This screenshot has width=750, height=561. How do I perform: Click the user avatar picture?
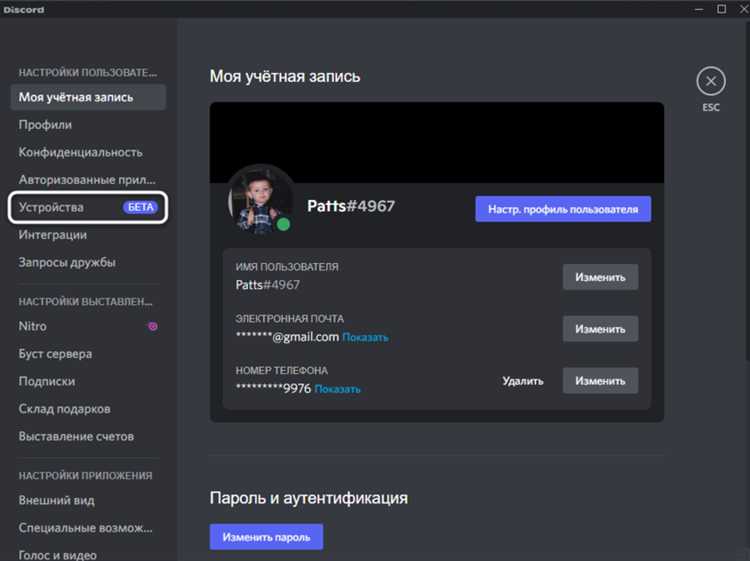pyautogui.click(x=261, y=199)
